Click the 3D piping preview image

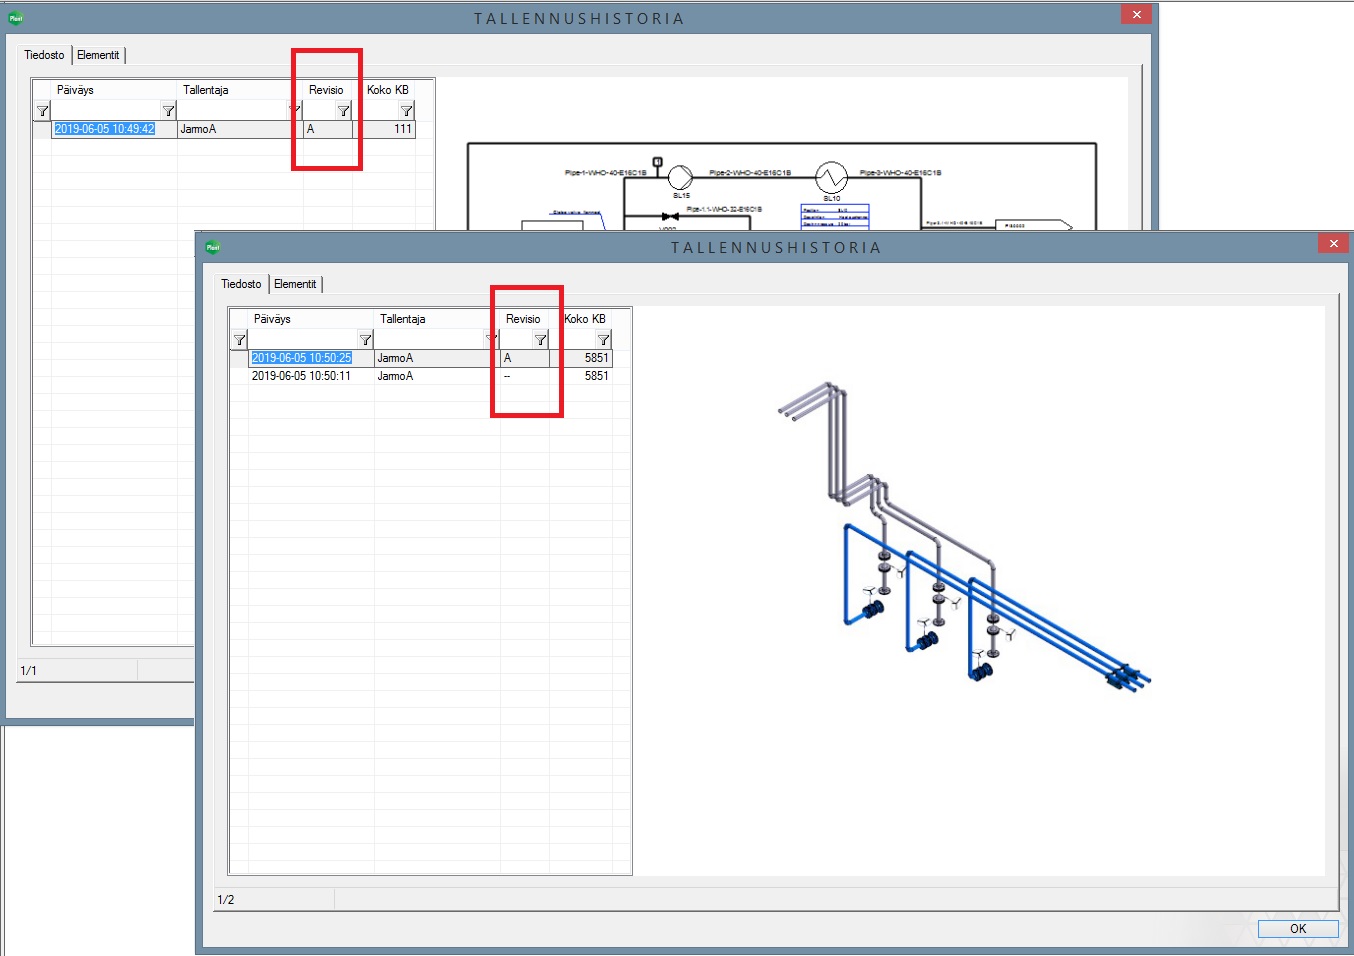click(x=965, y=535)
